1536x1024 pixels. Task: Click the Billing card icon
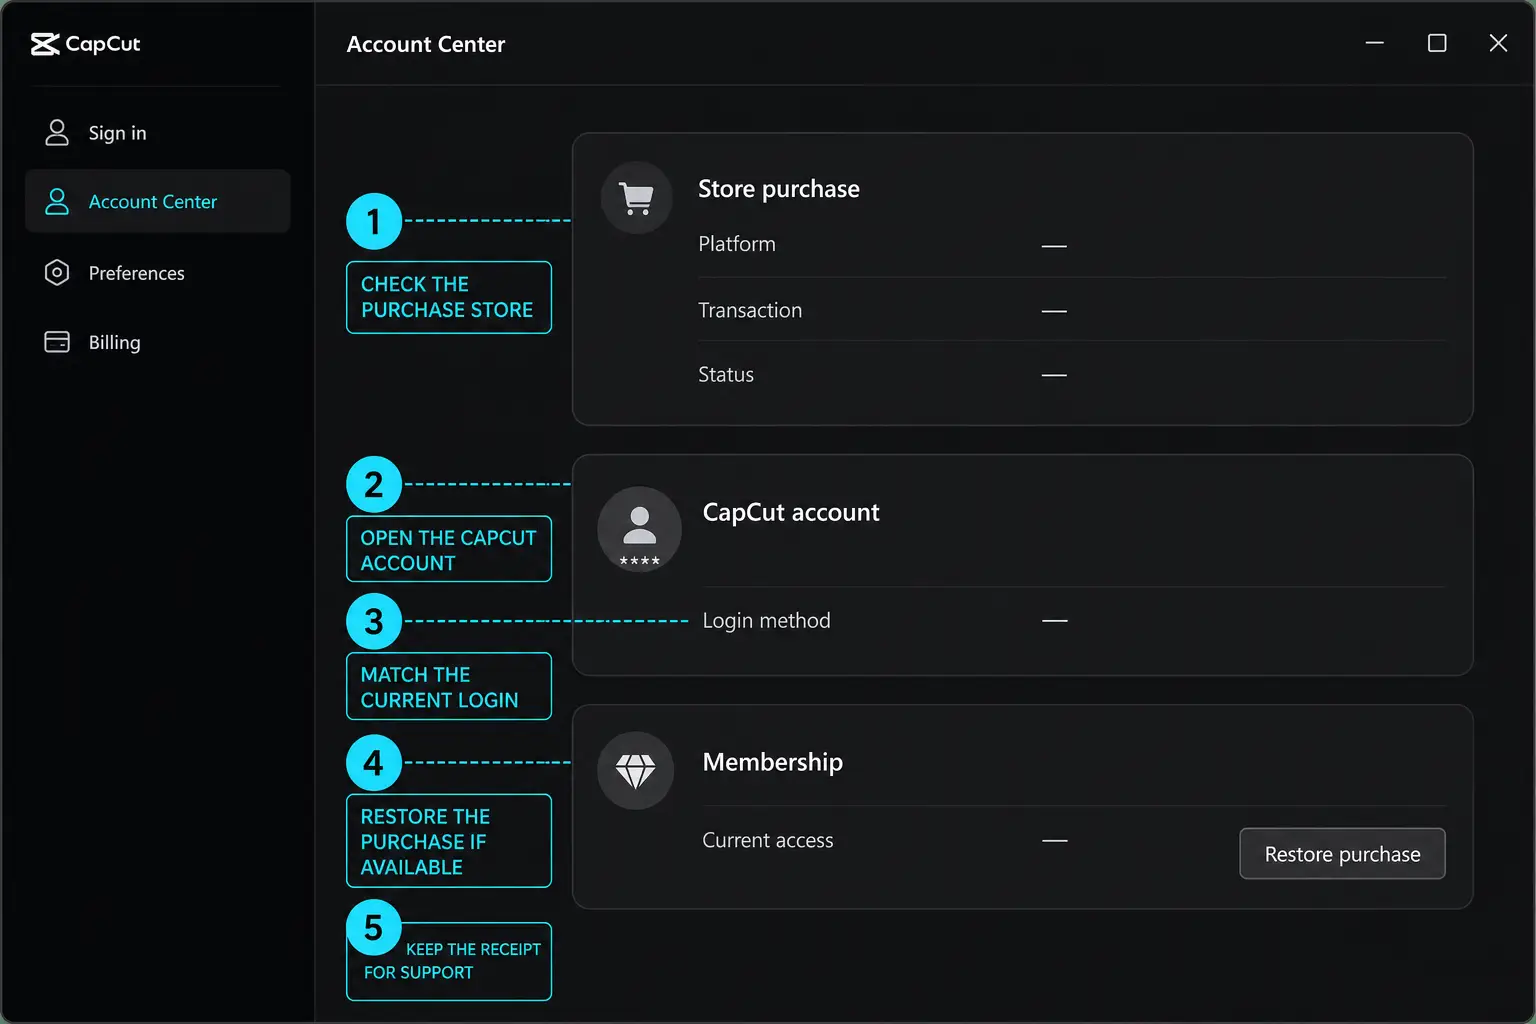tap(57, 342)
